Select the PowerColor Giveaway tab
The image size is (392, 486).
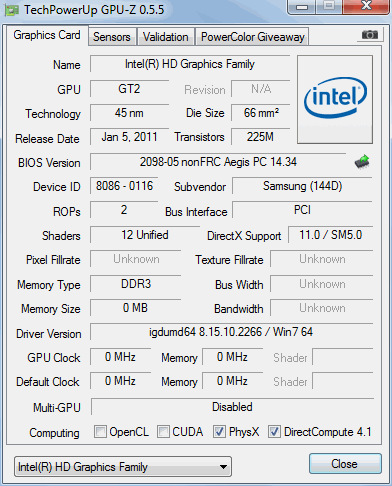pos(253,37)
